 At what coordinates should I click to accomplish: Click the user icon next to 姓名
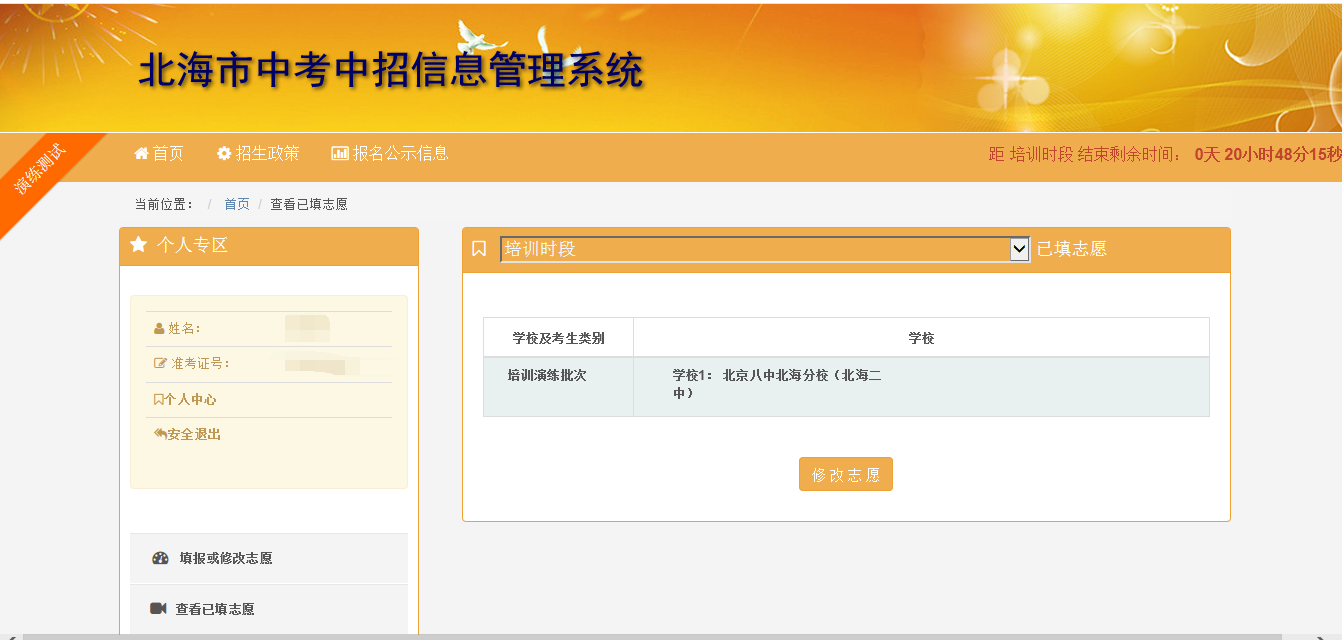tap(159, 329)
